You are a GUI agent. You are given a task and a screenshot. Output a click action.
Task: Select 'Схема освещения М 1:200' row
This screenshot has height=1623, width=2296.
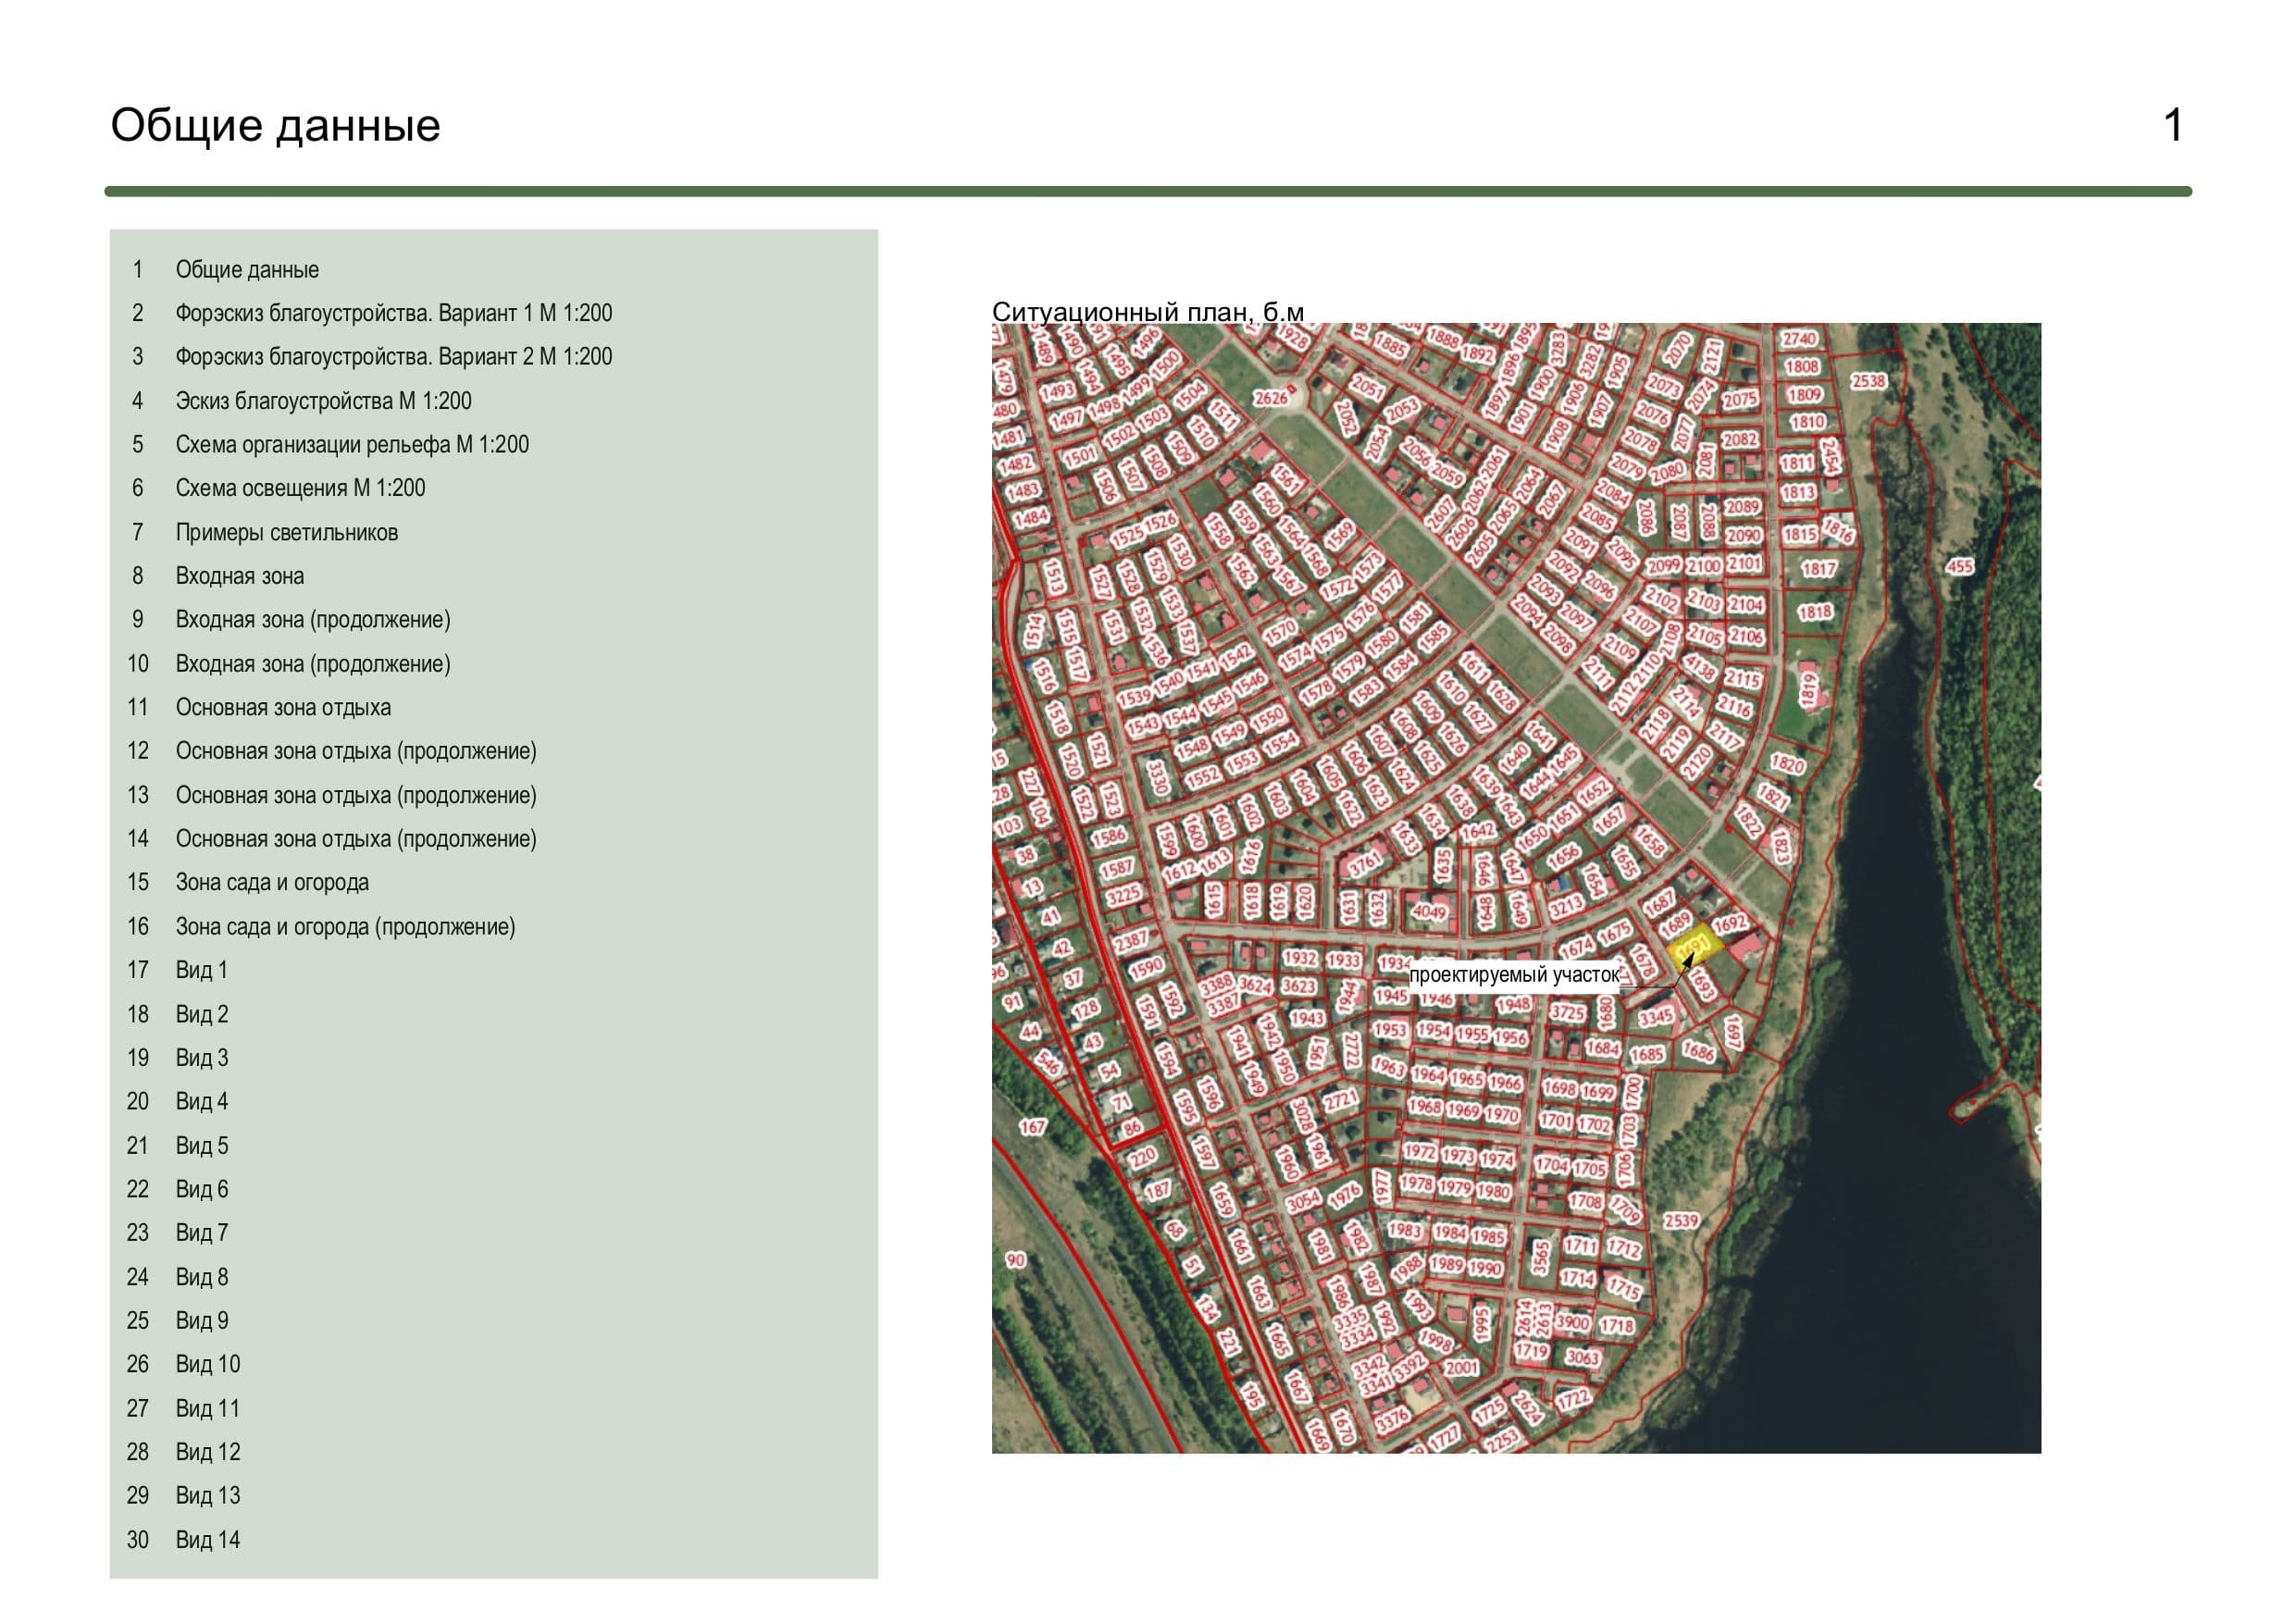point(300,489)
